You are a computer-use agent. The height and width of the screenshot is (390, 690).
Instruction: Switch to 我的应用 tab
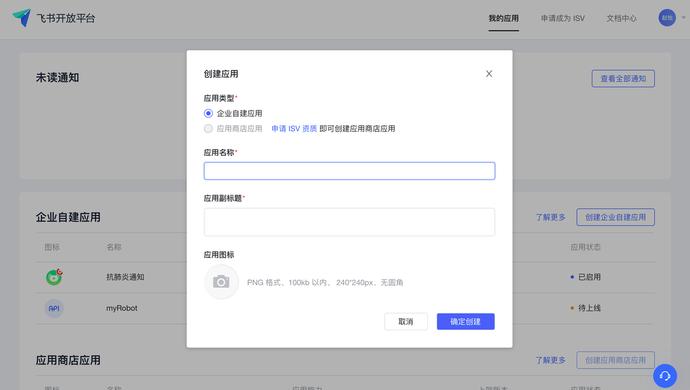(503, 18)
